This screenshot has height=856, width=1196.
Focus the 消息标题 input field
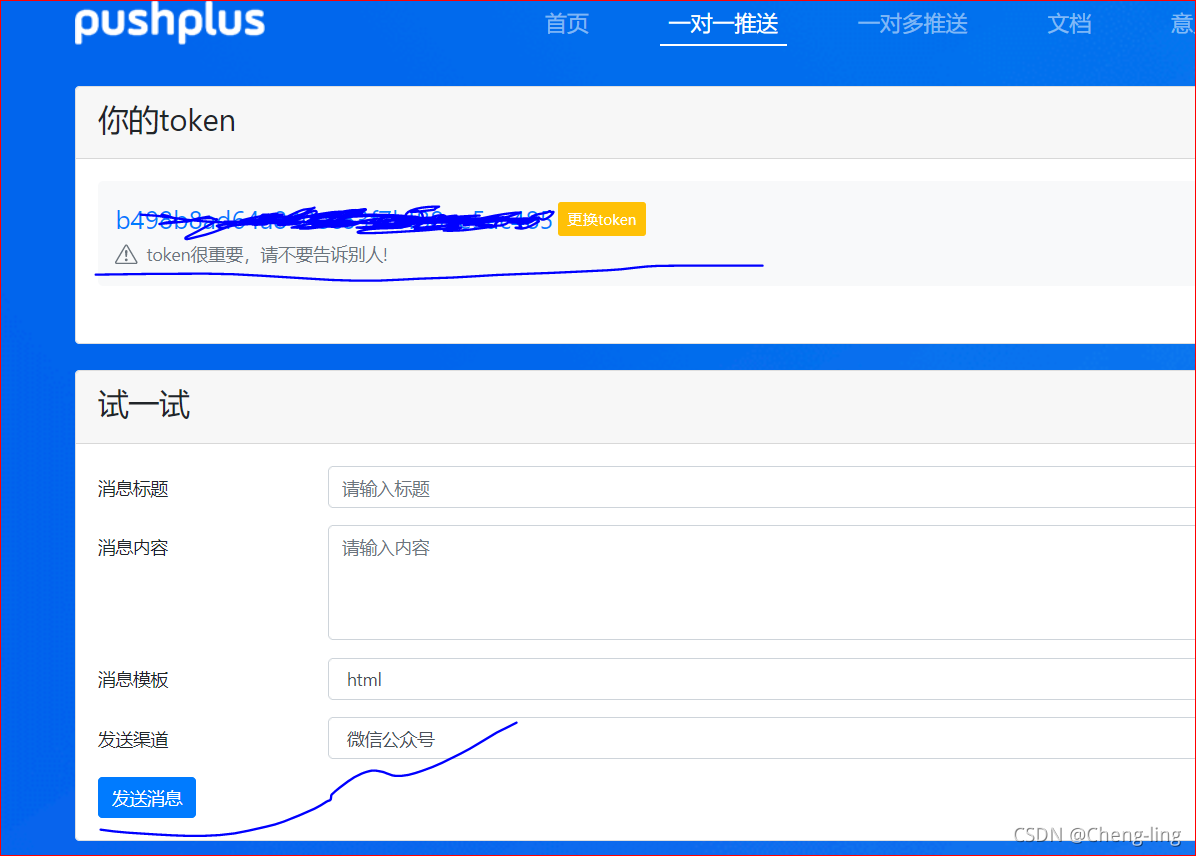pos(761,487)
